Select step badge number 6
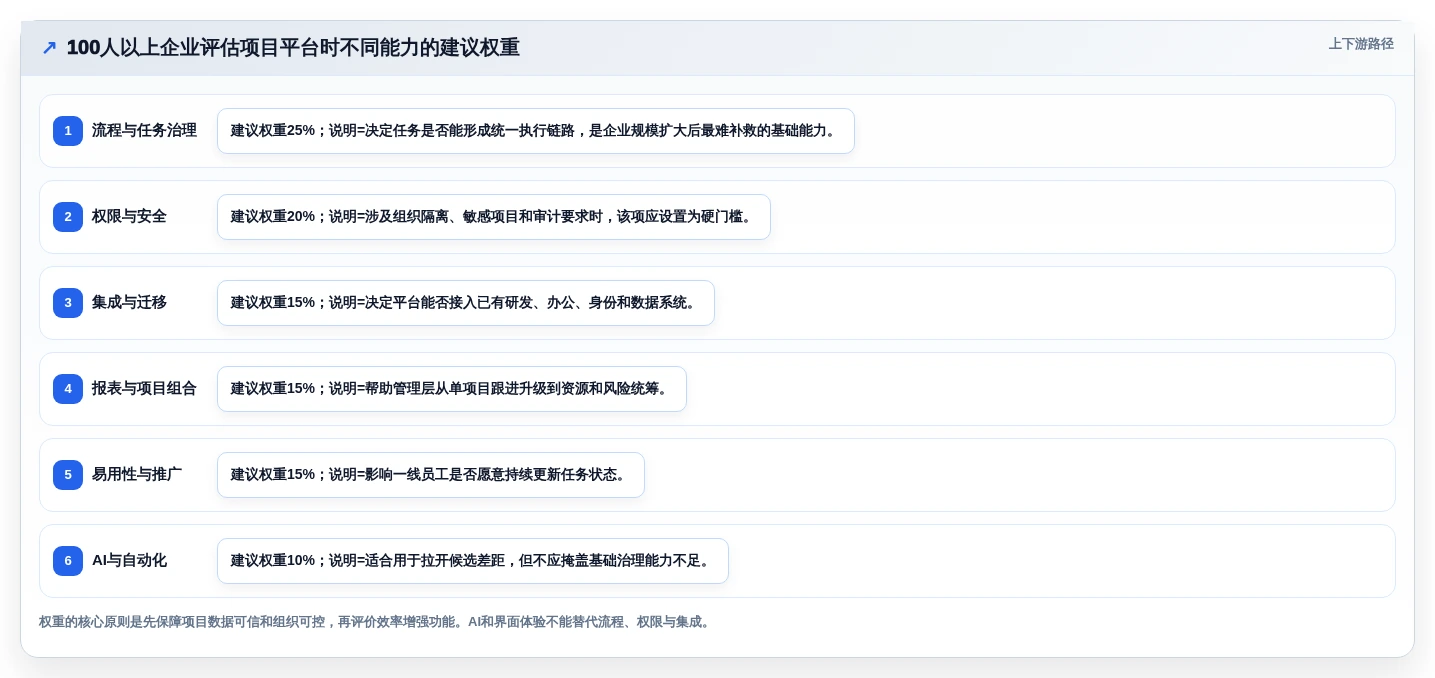This screenshot has height=678, width=1435. pos(68,561)
